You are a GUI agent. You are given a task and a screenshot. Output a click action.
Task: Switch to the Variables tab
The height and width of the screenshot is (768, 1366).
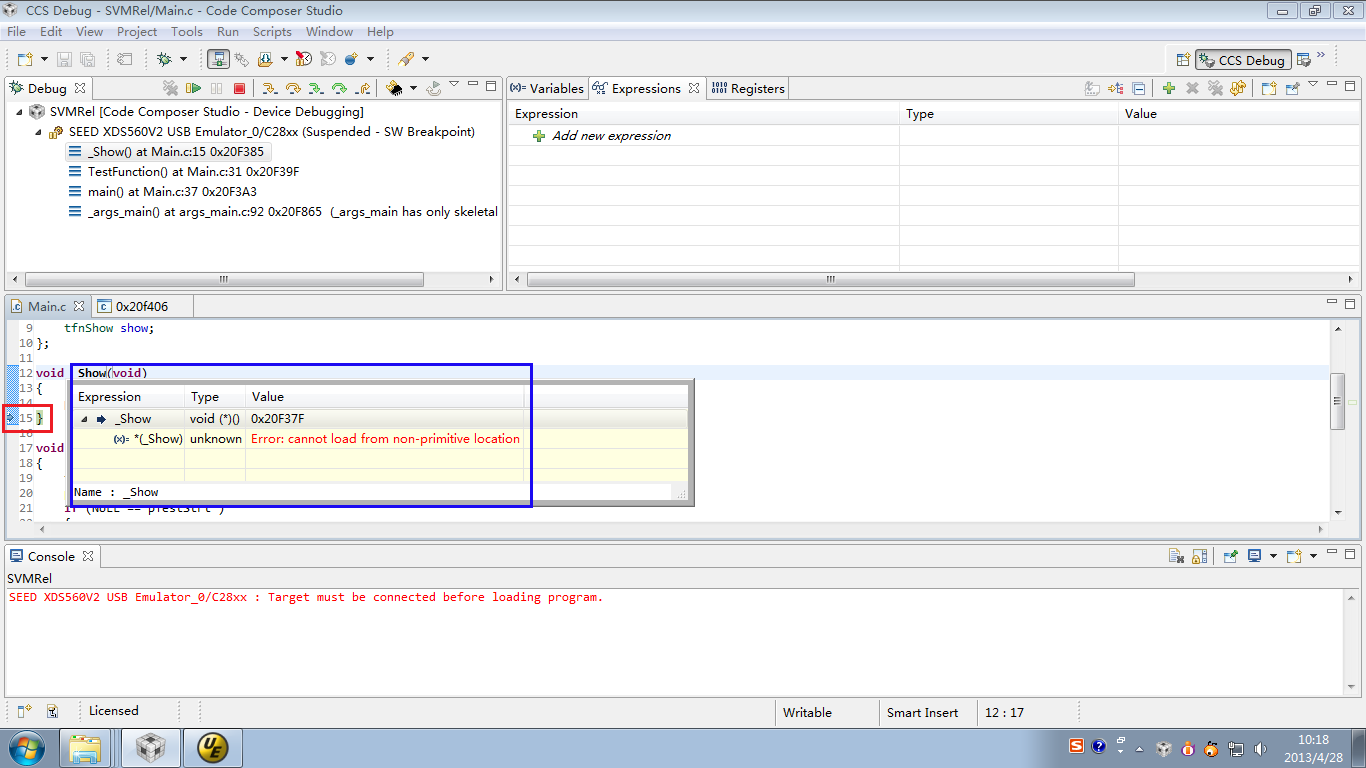pyautogui.click(x=547, y=88)
